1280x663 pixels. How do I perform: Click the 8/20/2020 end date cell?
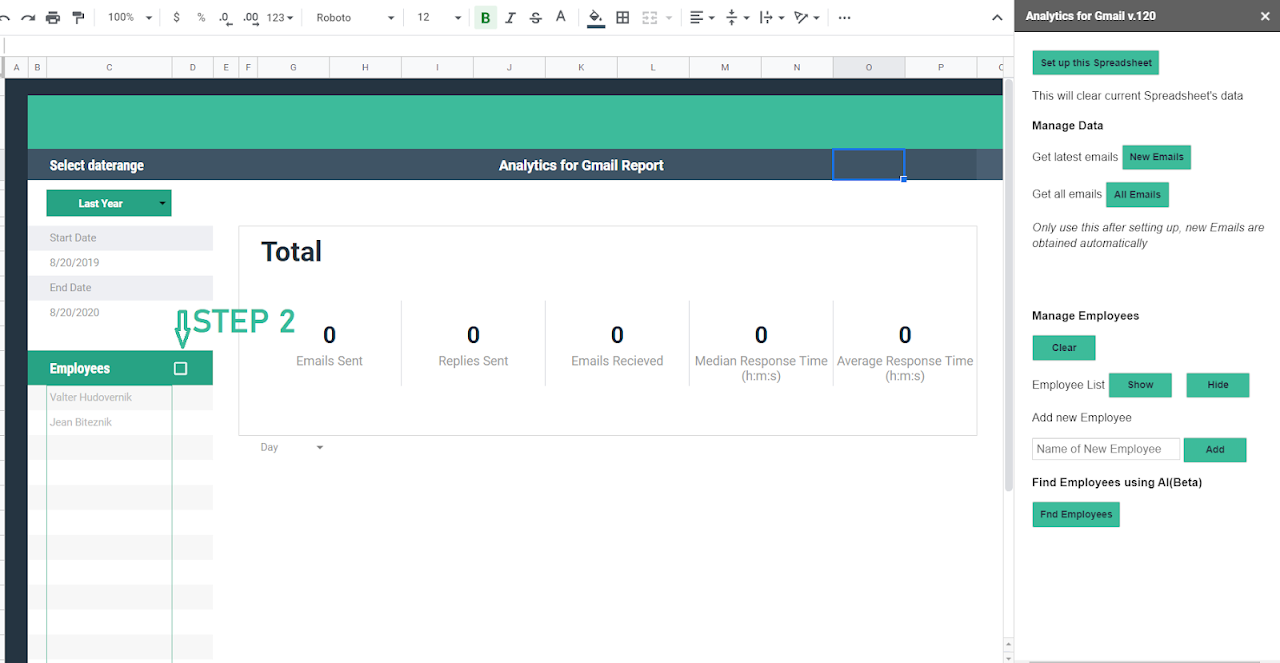click(x=109, y=312)
